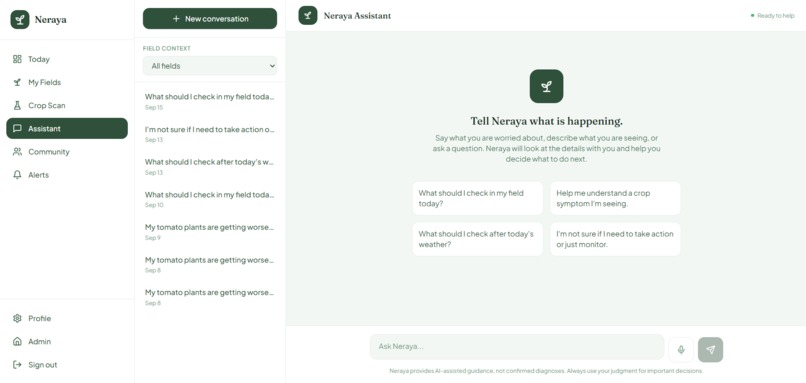The height and width of the screenshot is (383, 806).
Task: Click the Sign out arrow icon
Action: click(x=17, y=364)
